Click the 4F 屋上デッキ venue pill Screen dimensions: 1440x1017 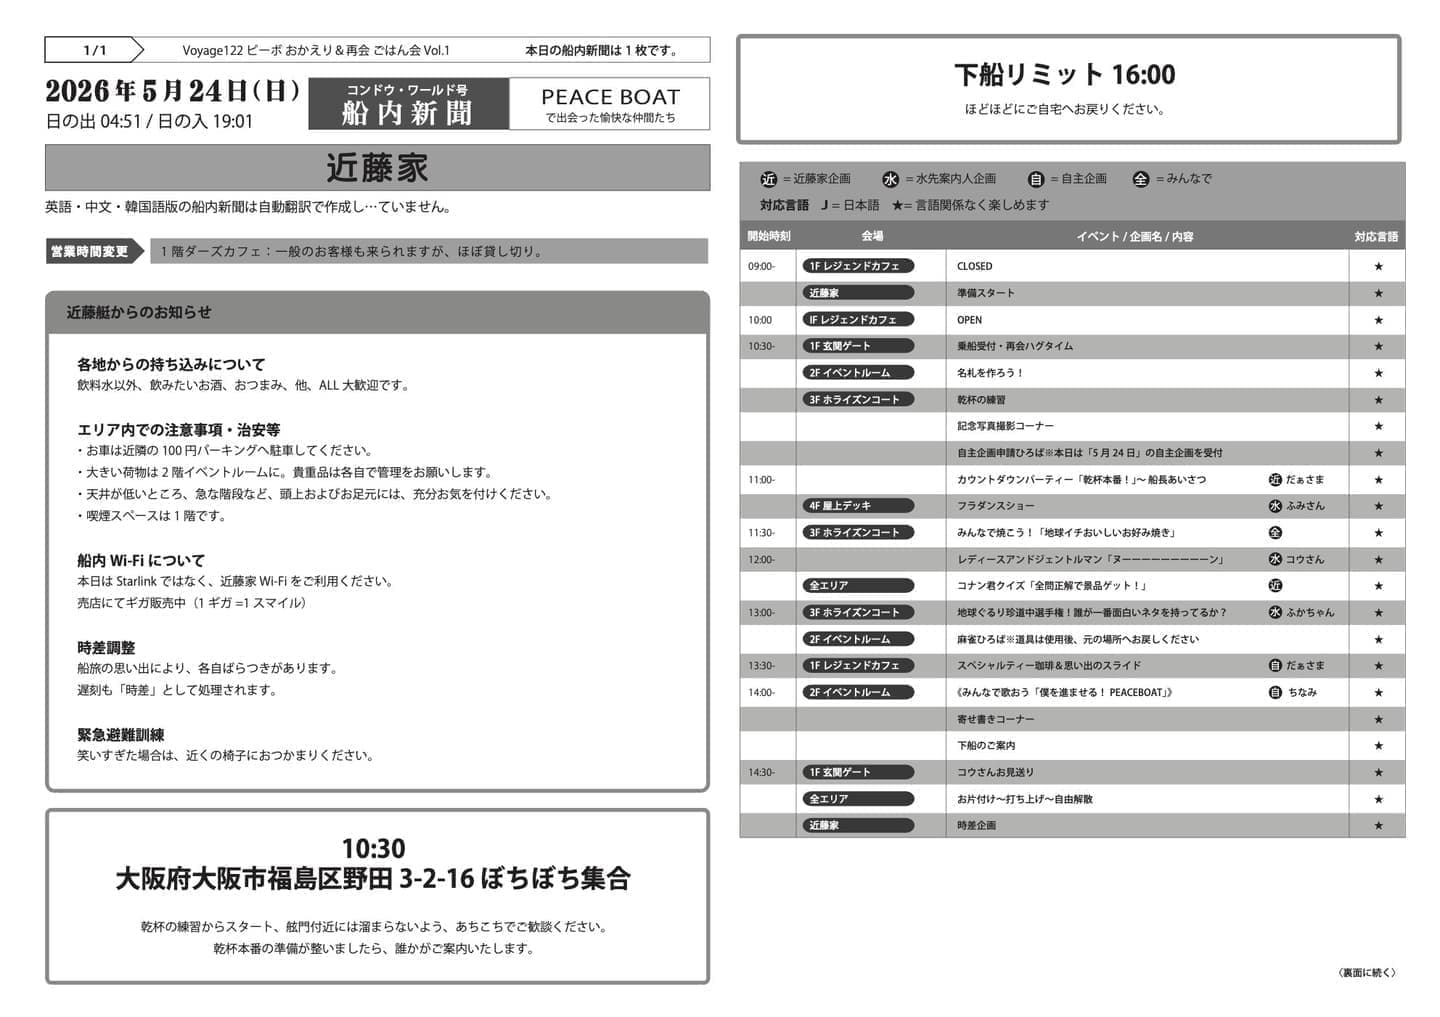(x=858, y=506)
